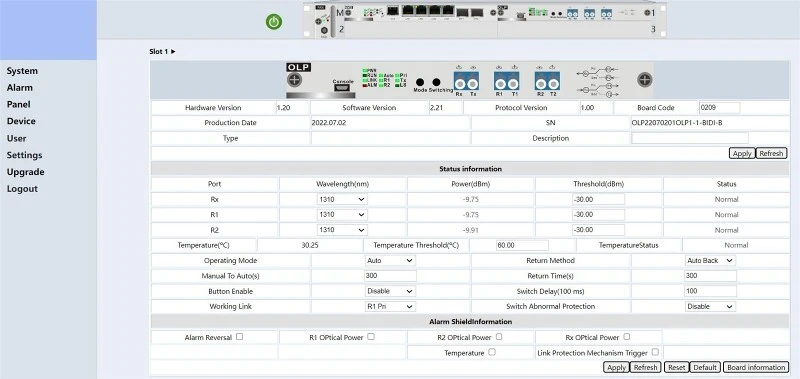Screen dimensions: 800x379
Task: Click the Mode button on OLP panel
Action: (420, 82)
